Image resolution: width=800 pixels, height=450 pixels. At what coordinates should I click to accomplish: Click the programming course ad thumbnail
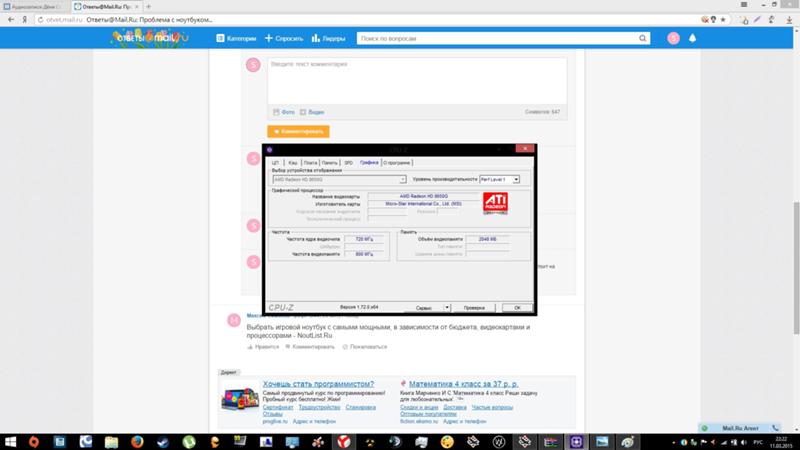coord(240,399)
